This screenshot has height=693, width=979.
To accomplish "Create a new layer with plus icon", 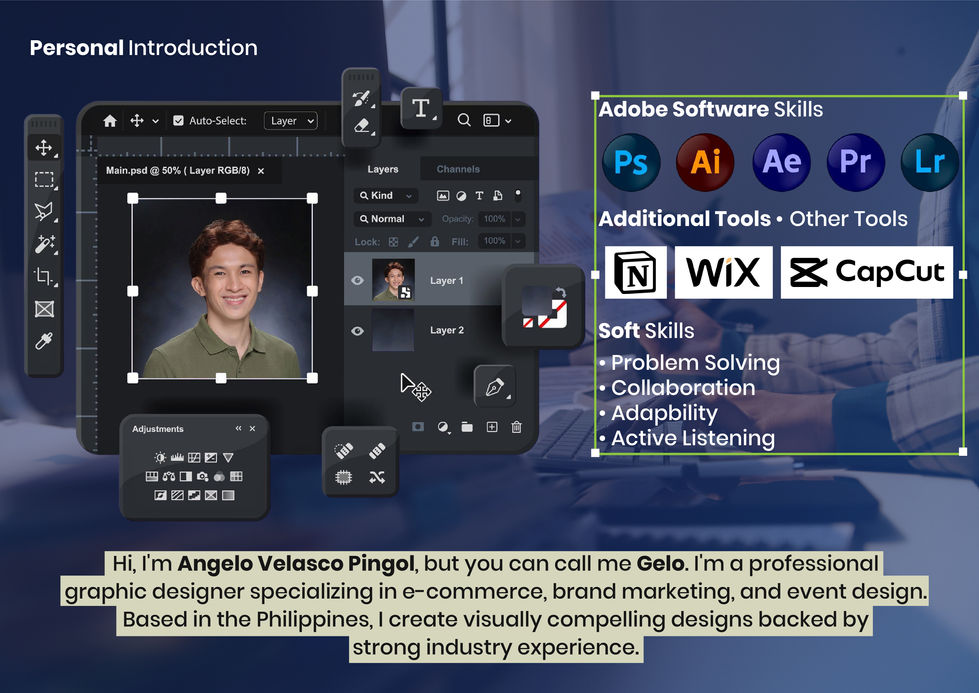I will click(492, 427).
